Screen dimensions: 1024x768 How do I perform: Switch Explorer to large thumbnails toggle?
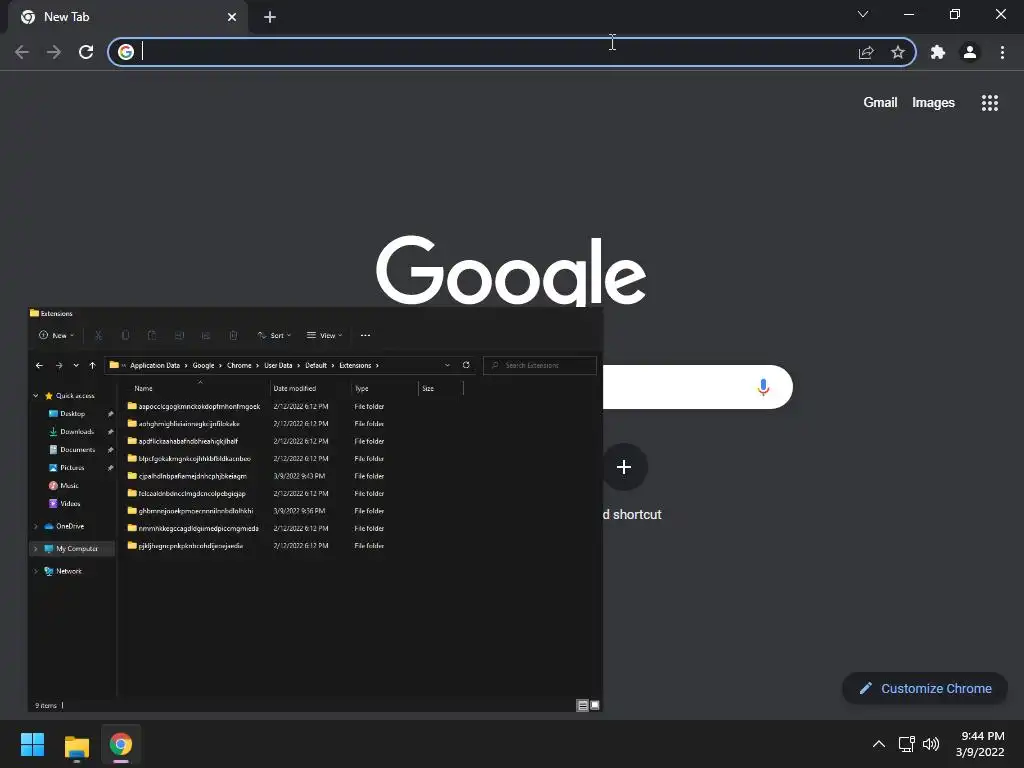coord(594,705)
